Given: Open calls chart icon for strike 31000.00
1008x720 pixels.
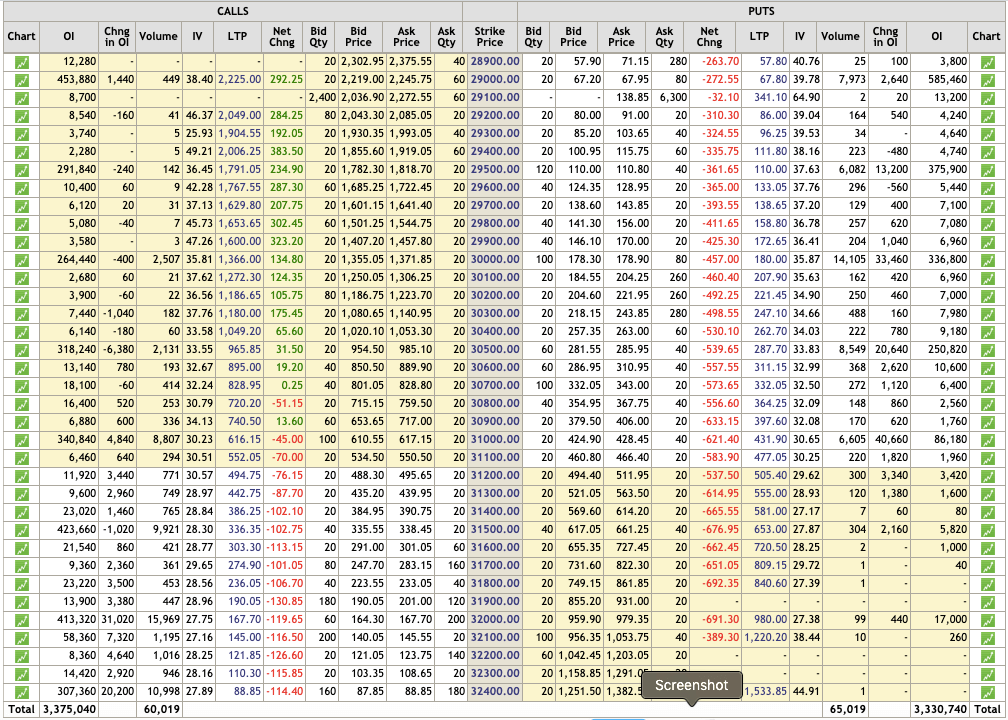Looking at the screenshot, I should (21, 440).
